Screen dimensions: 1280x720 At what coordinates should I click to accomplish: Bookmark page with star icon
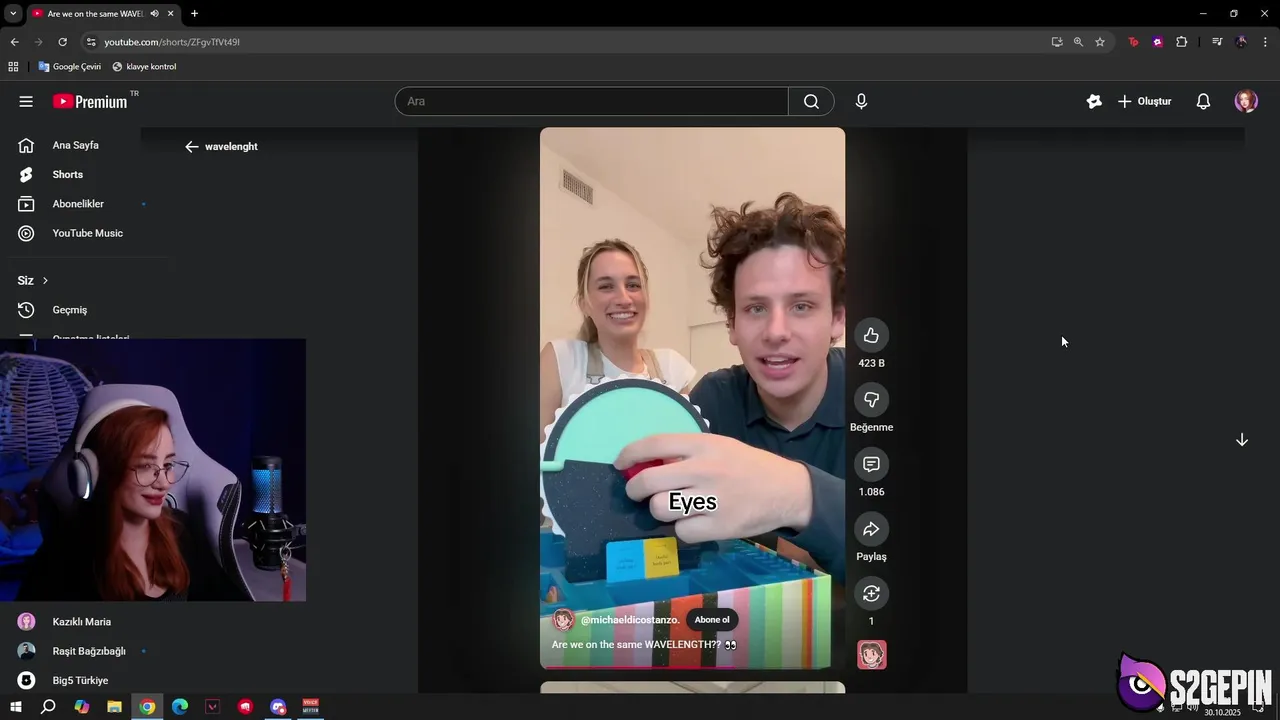[x=1100, y=42]
